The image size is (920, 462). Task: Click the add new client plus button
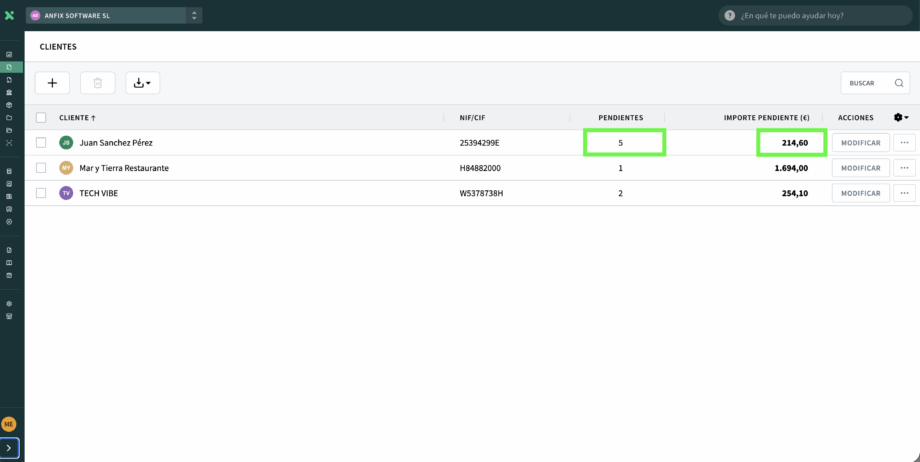pos(52,83)
